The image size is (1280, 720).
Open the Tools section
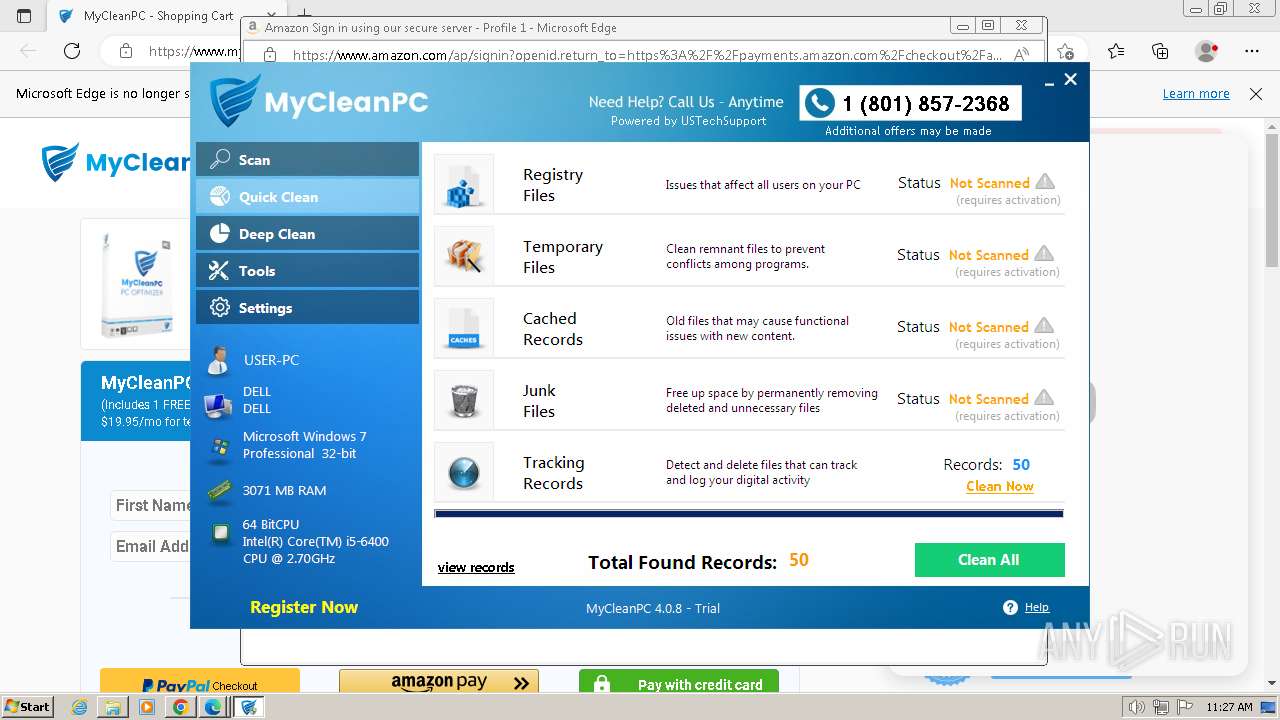point(307,271)
